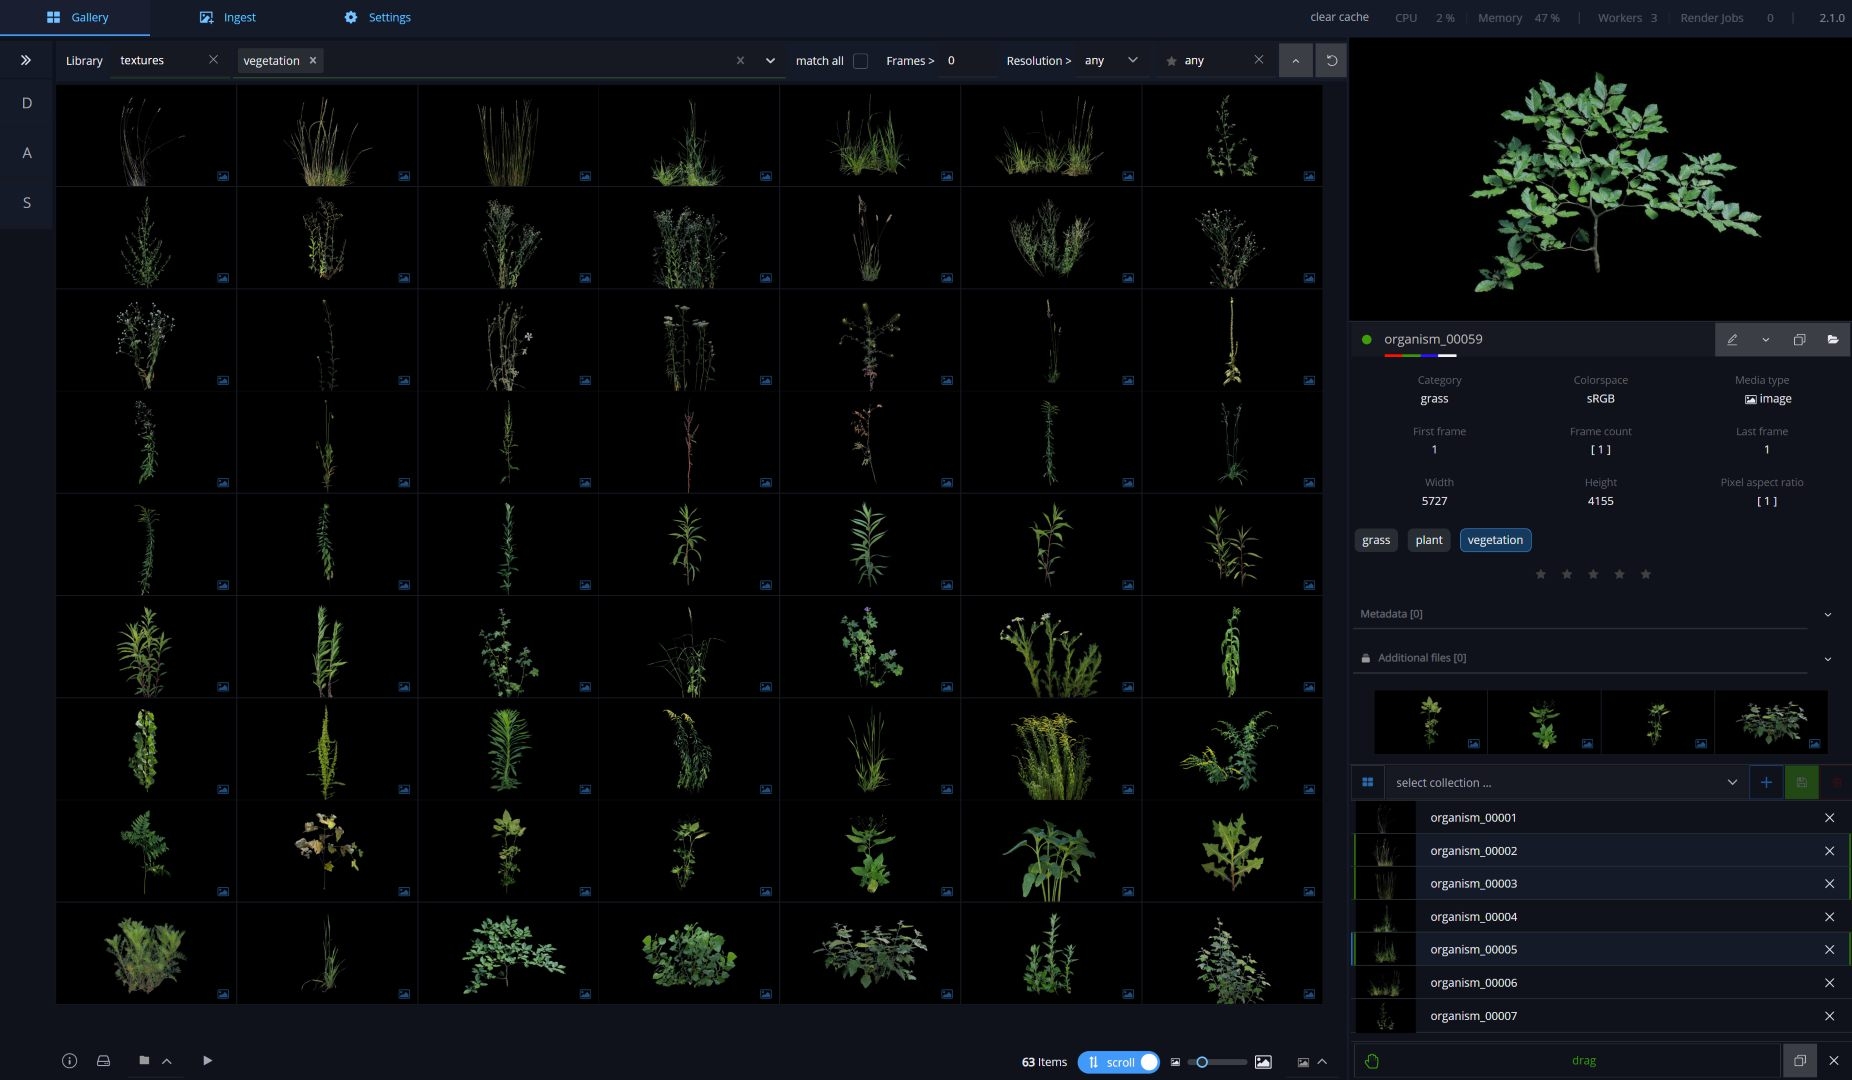Click the clear cache button
Viewport: 1852px width, 1080px height.
1339,17
